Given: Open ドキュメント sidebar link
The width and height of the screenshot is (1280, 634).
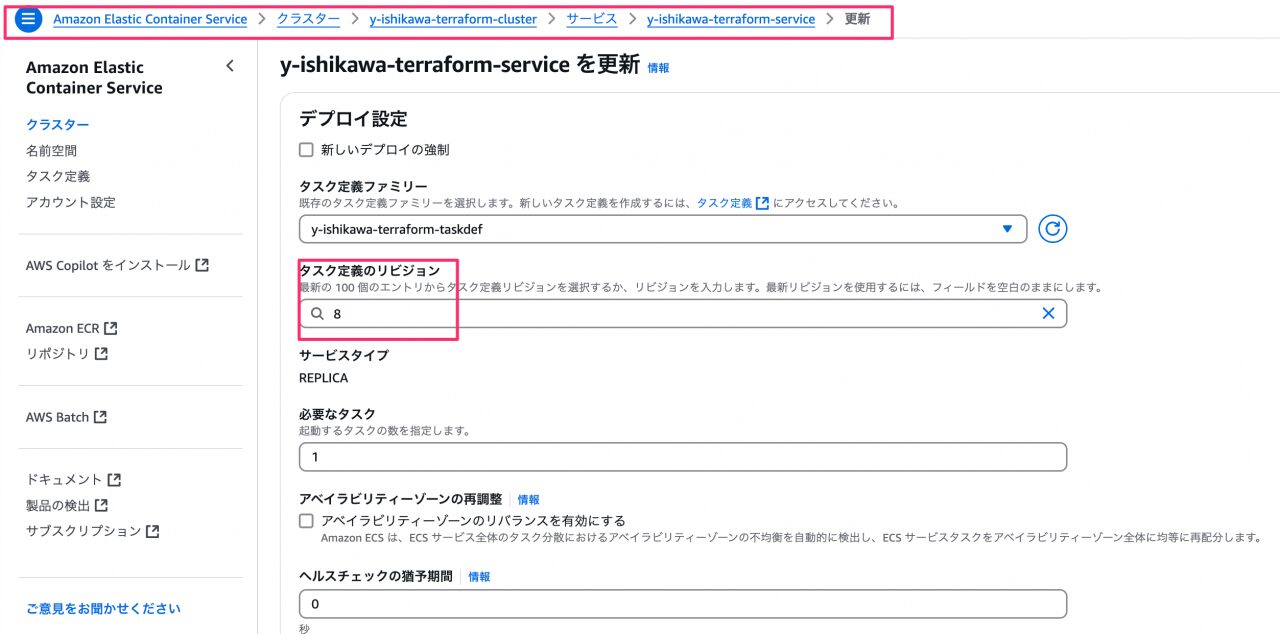Looking at the screenshot, I should point(64,480).
